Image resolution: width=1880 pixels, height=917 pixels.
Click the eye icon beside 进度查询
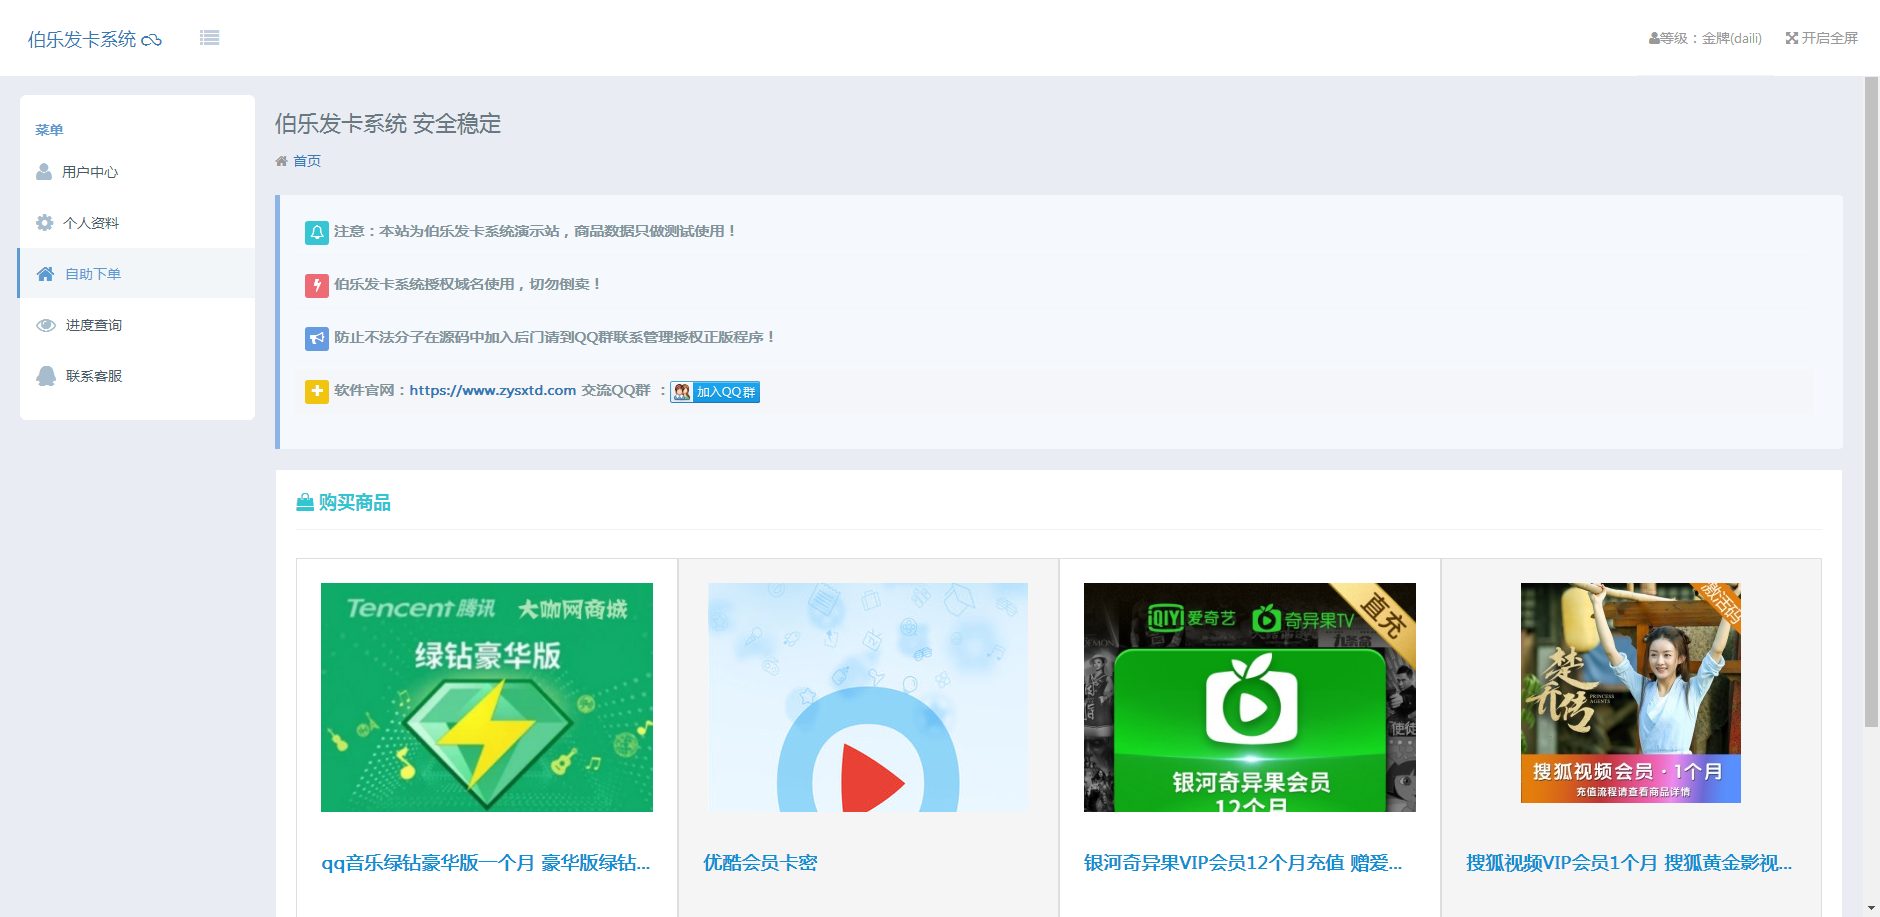pos(44,324)
